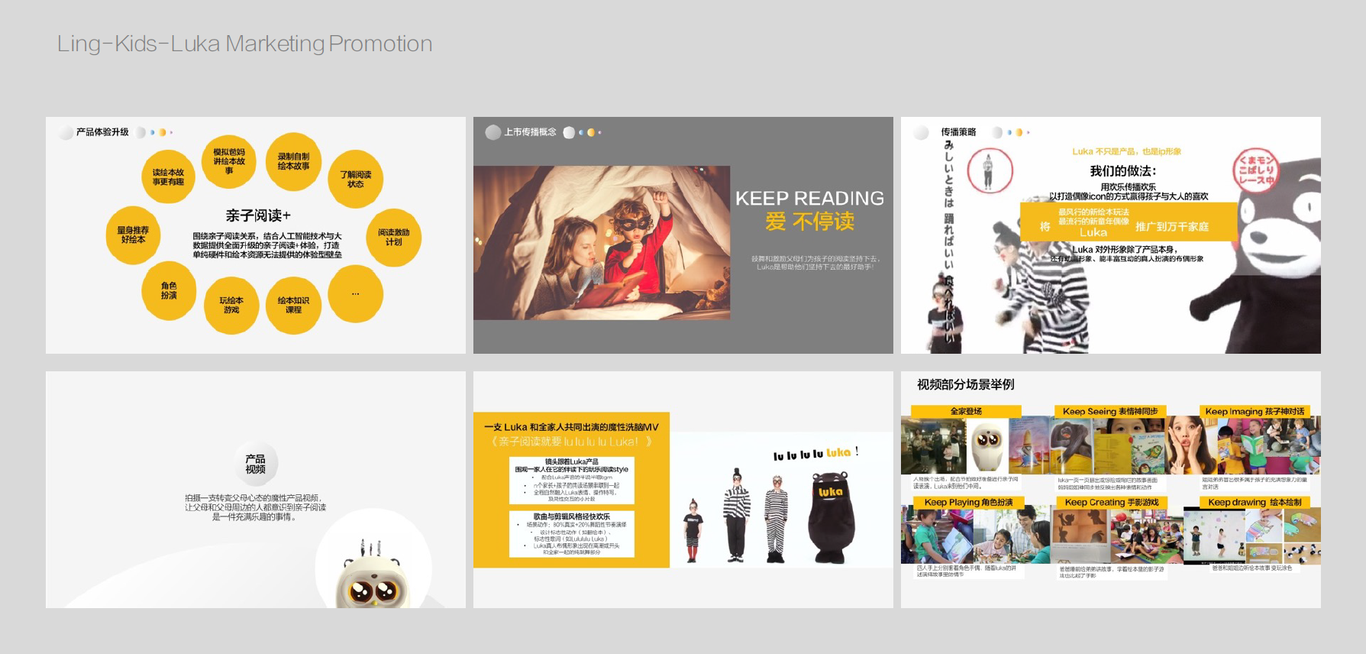Click the black bear costume with Luka logo

[831, 517]
